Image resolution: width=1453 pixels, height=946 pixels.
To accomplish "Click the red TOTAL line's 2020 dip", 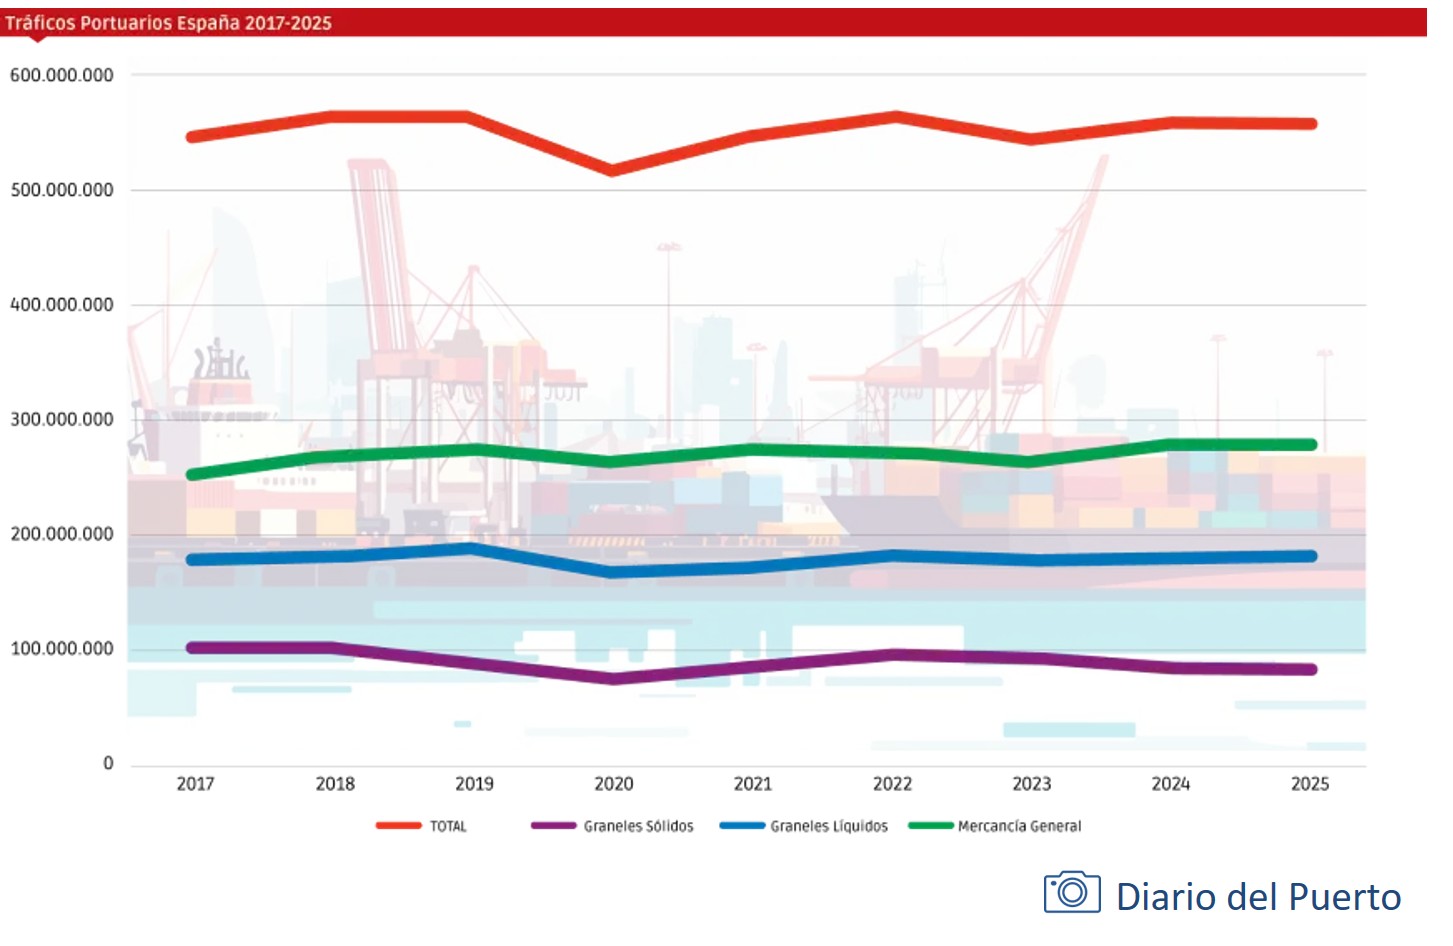I will pyautogui.click(x=613, y=171).
